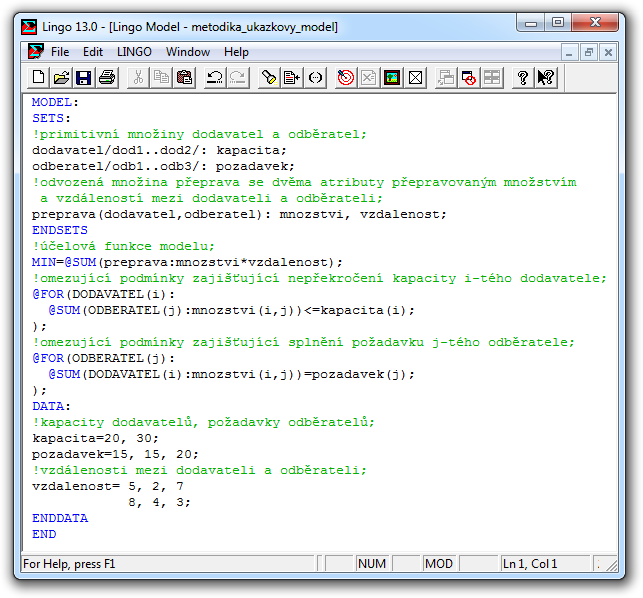Screen dimensions: 643x598
Task: Open Help topics question mark icon
Action: [x=523, y=78]
